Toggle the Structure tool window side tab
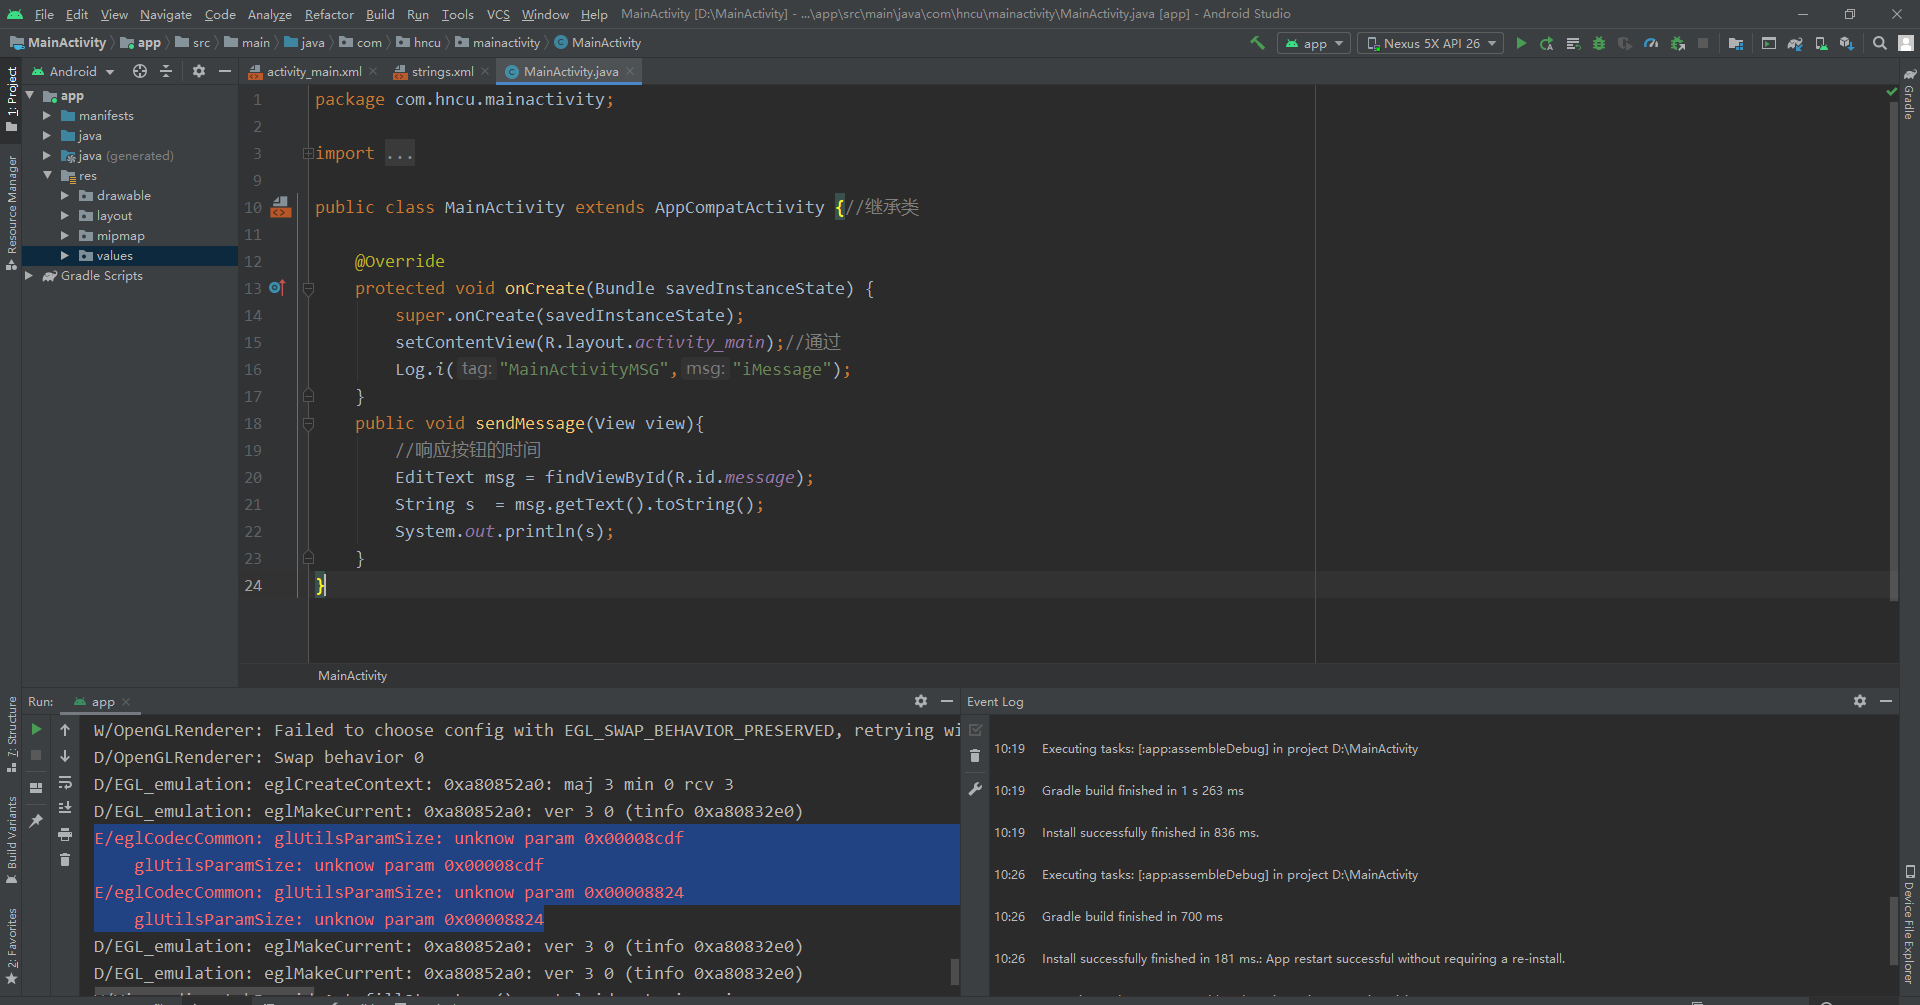Screen dimensions: 1920x1005 pos(11,735)
